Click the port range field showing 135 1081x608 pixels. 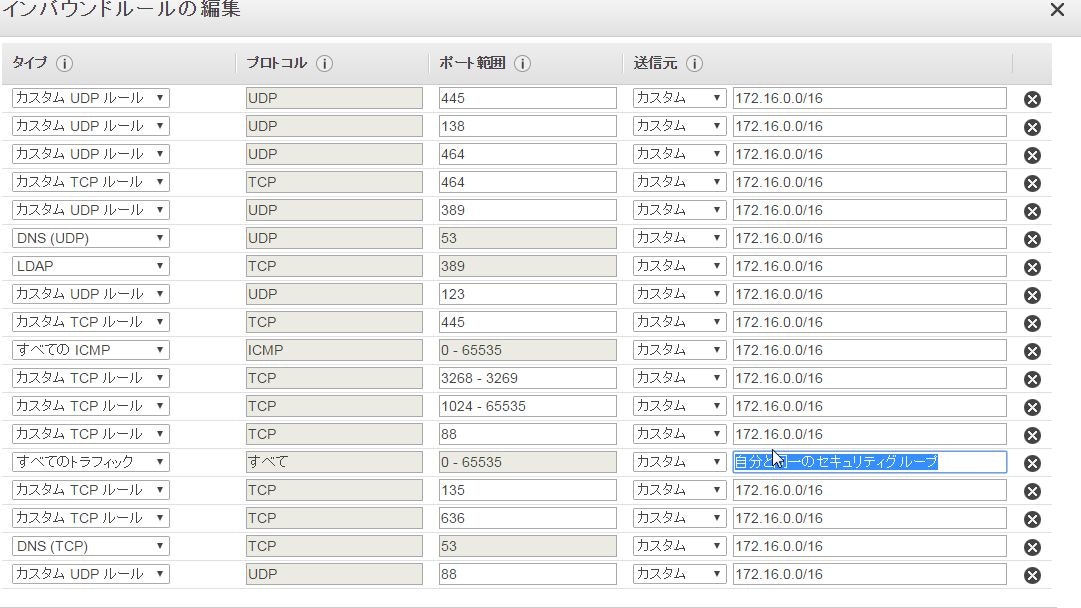pos(527,490)
